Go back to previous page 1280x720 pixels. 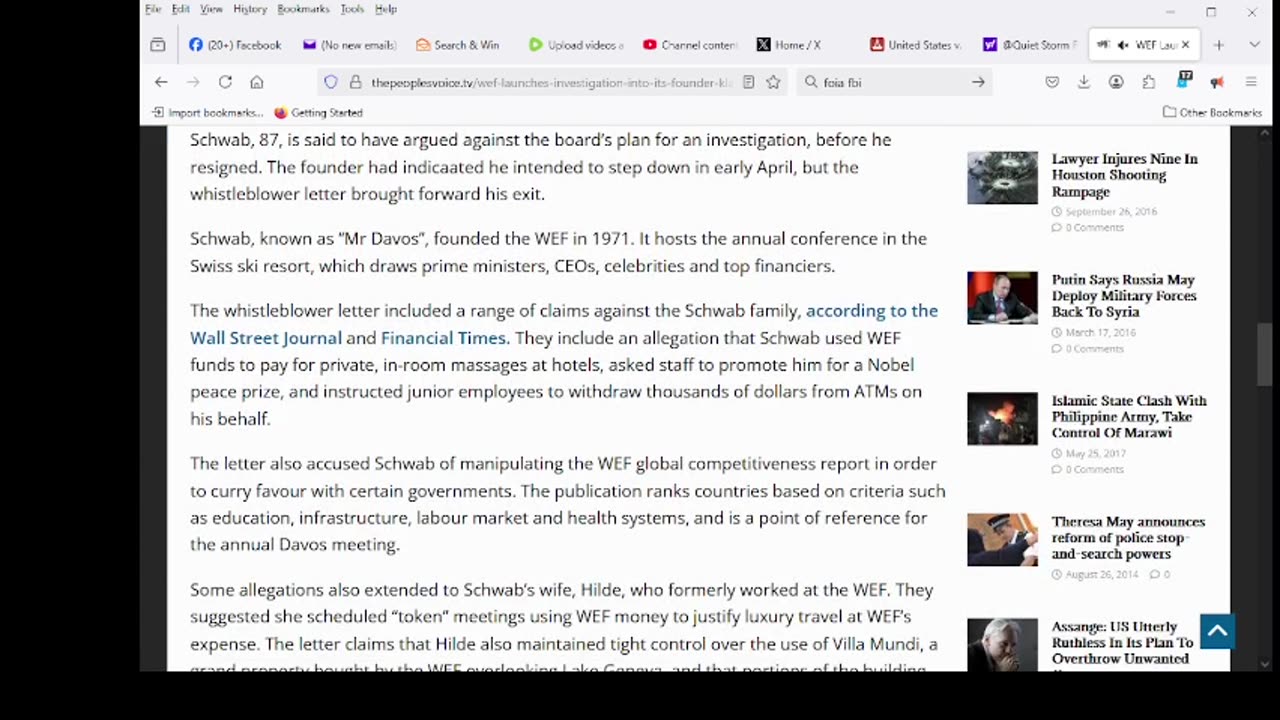pos(161,82)
